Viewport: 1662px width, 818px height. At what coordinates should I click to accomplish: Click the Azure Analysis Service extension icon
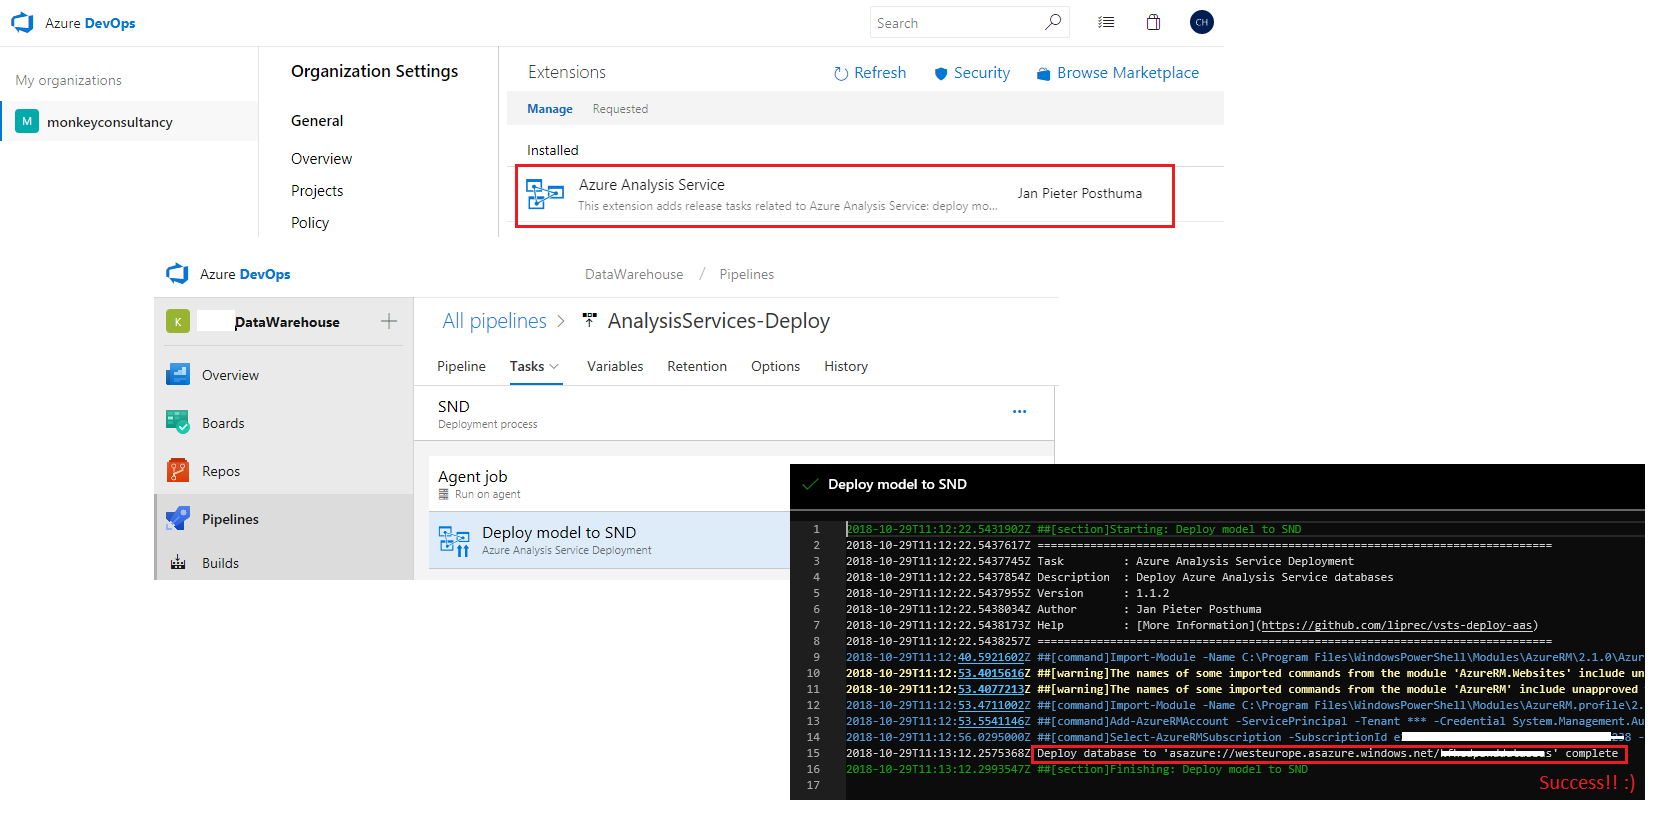click(x=545, y=194)
